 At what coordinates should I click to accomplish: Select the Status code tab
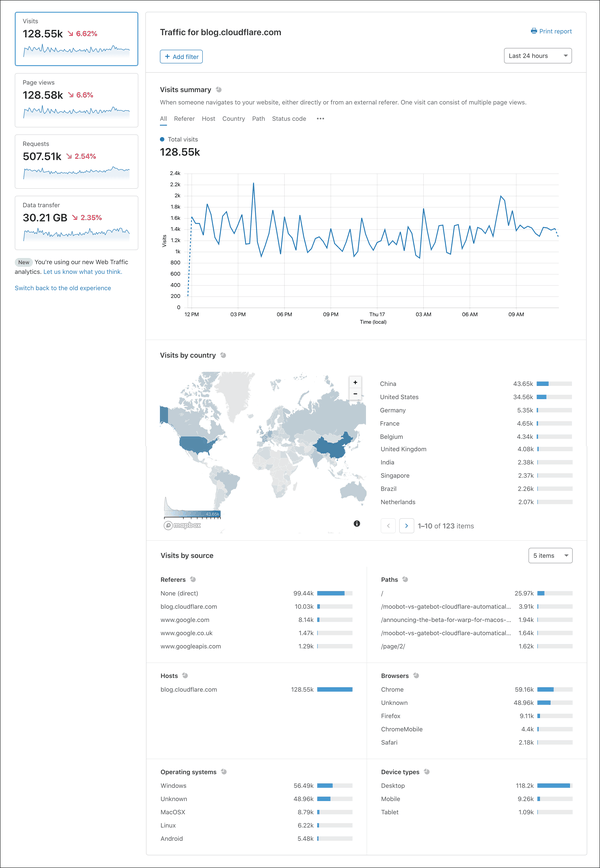tap(289, 119)
